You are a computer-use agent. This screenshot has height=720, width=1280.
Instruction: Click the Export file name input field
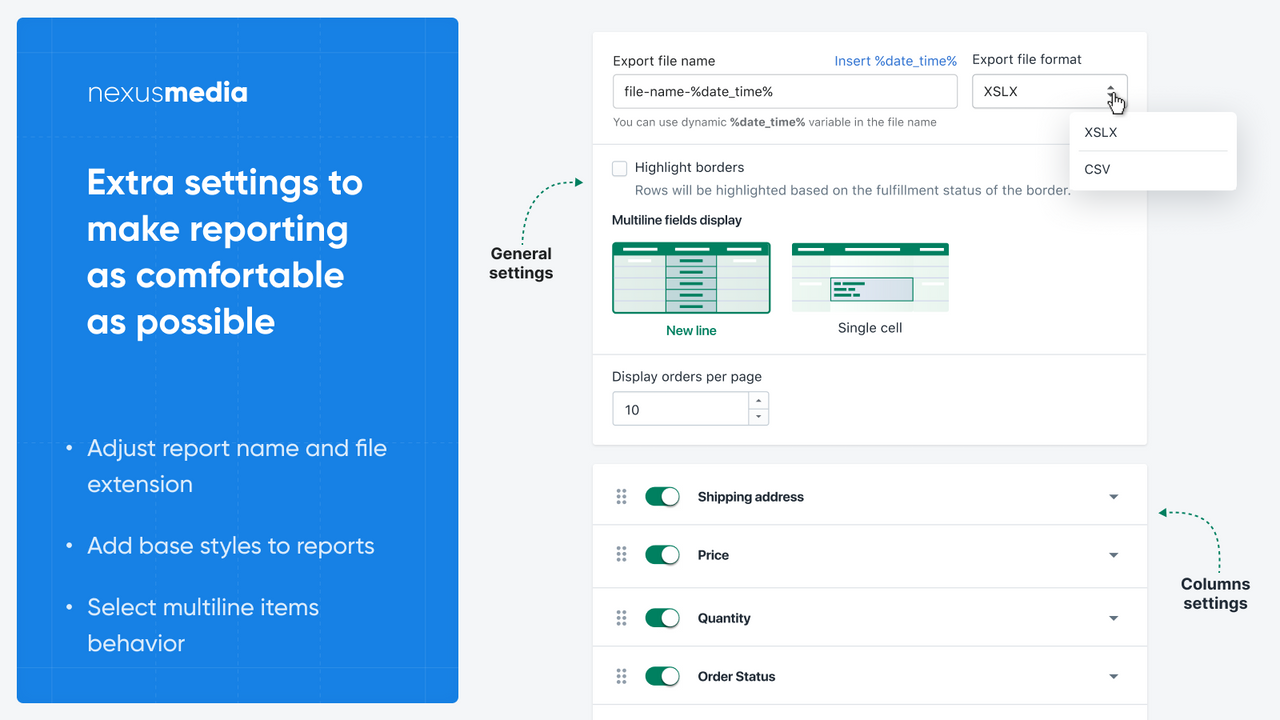coord(784,91)
